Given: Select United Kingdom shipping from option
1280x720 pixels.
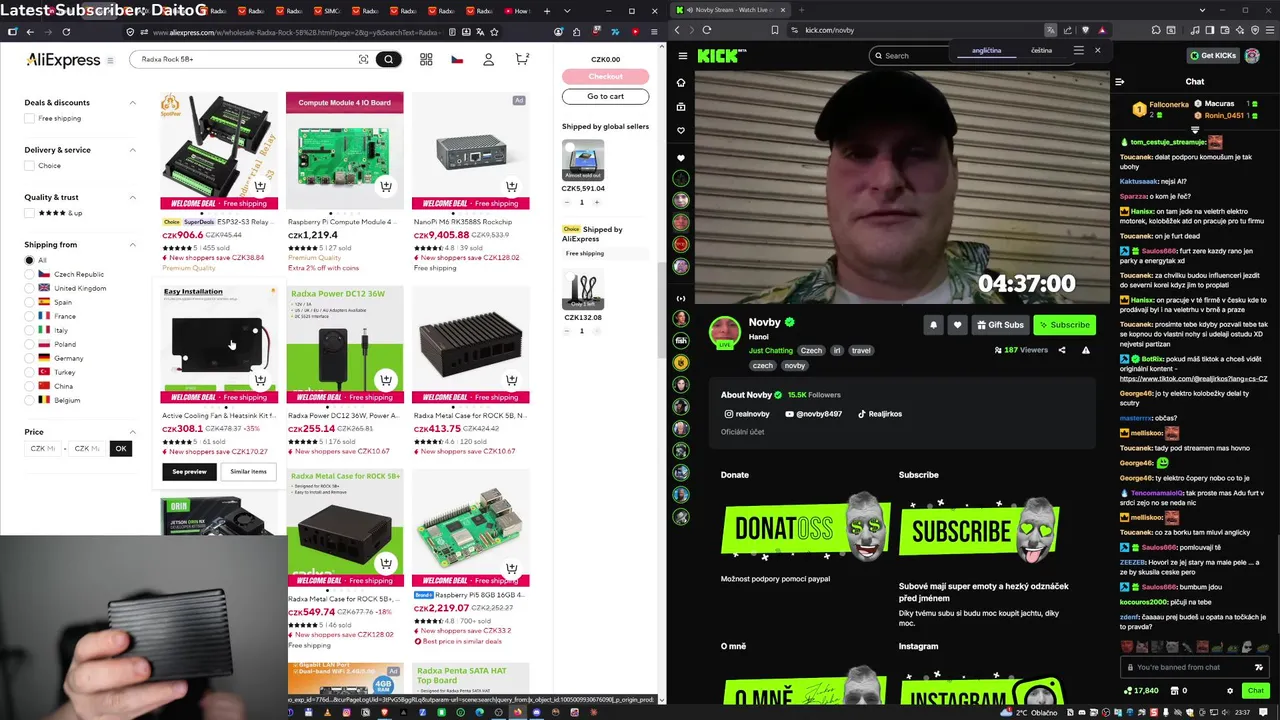Looking at the screenshot, I should (x=30, y=288).
